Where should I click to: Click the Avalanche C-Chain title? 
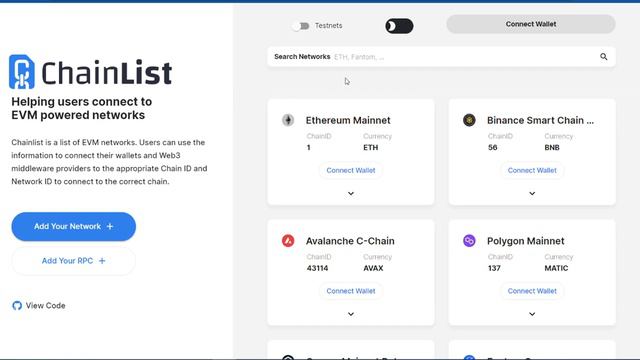click(x=350, y=241)
